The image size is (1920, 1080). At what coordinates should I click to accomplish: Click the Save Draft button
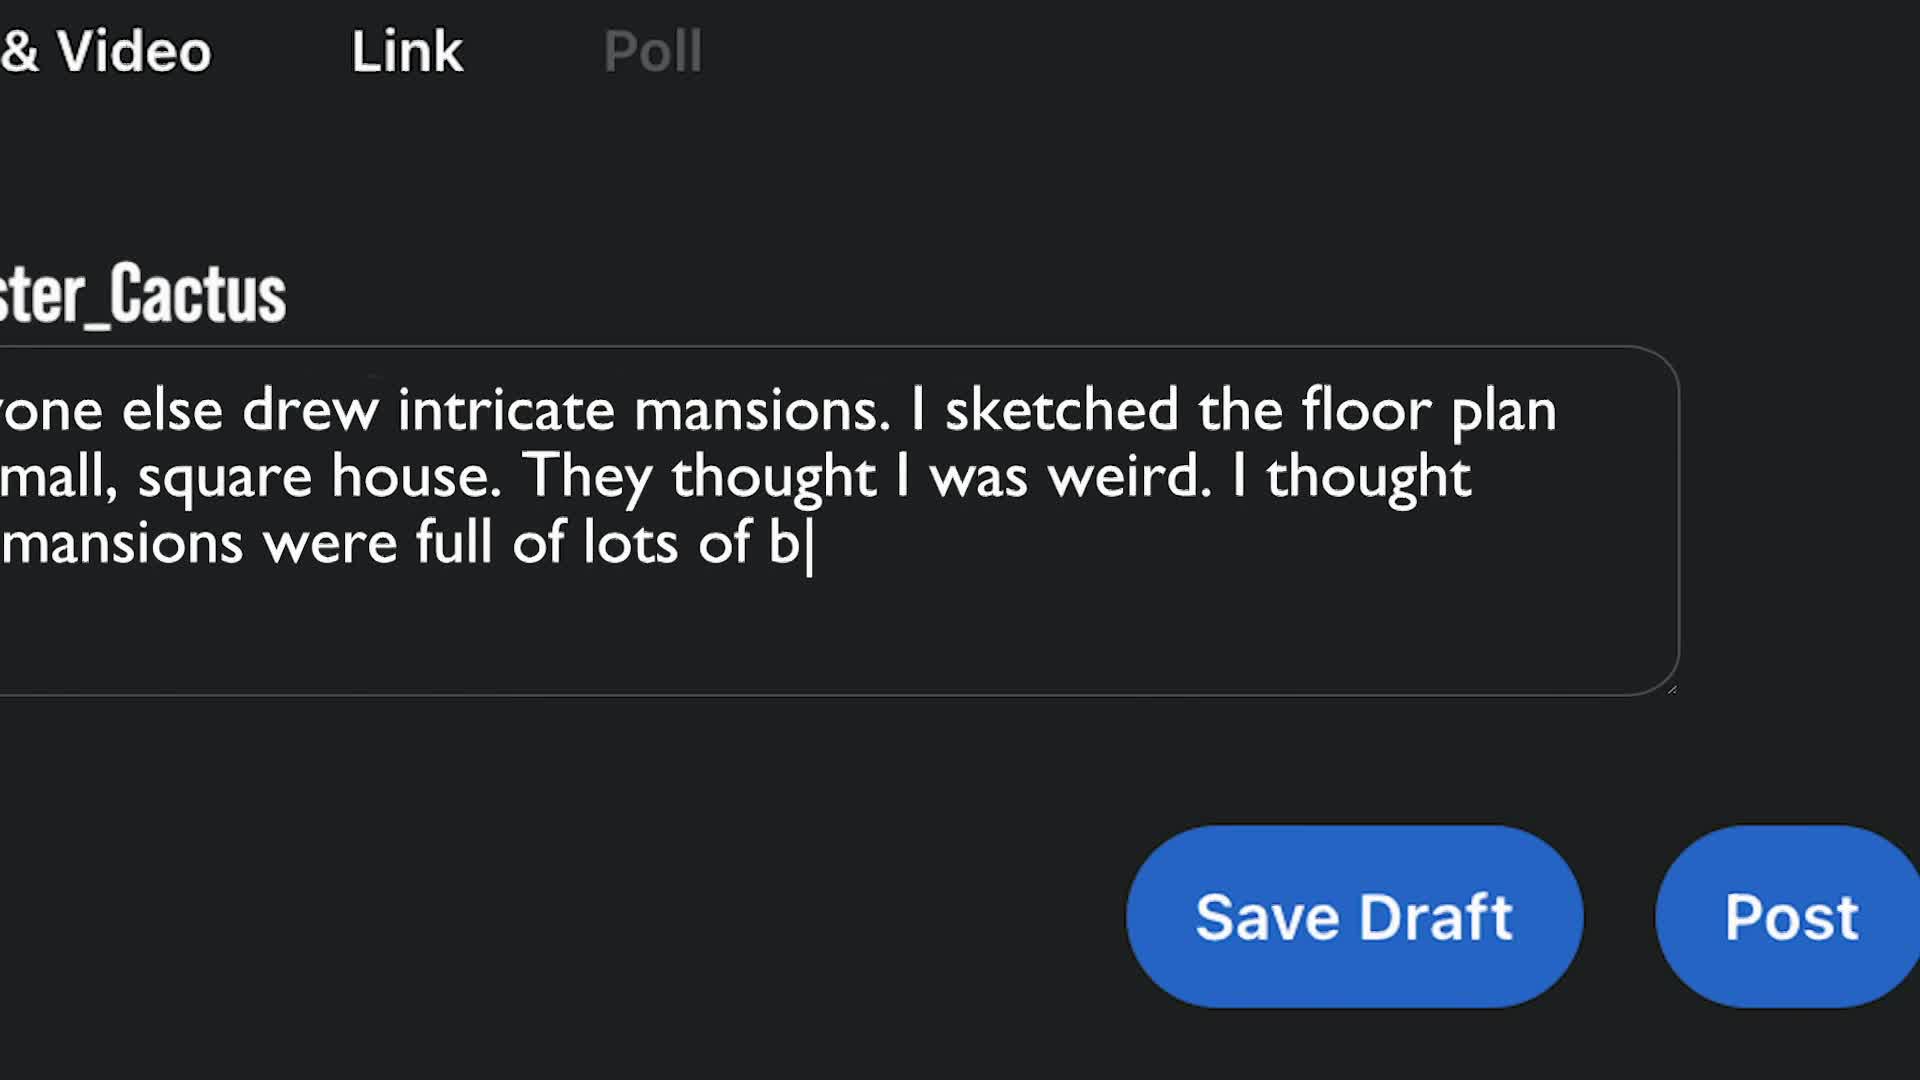(x=1354, y=916)
